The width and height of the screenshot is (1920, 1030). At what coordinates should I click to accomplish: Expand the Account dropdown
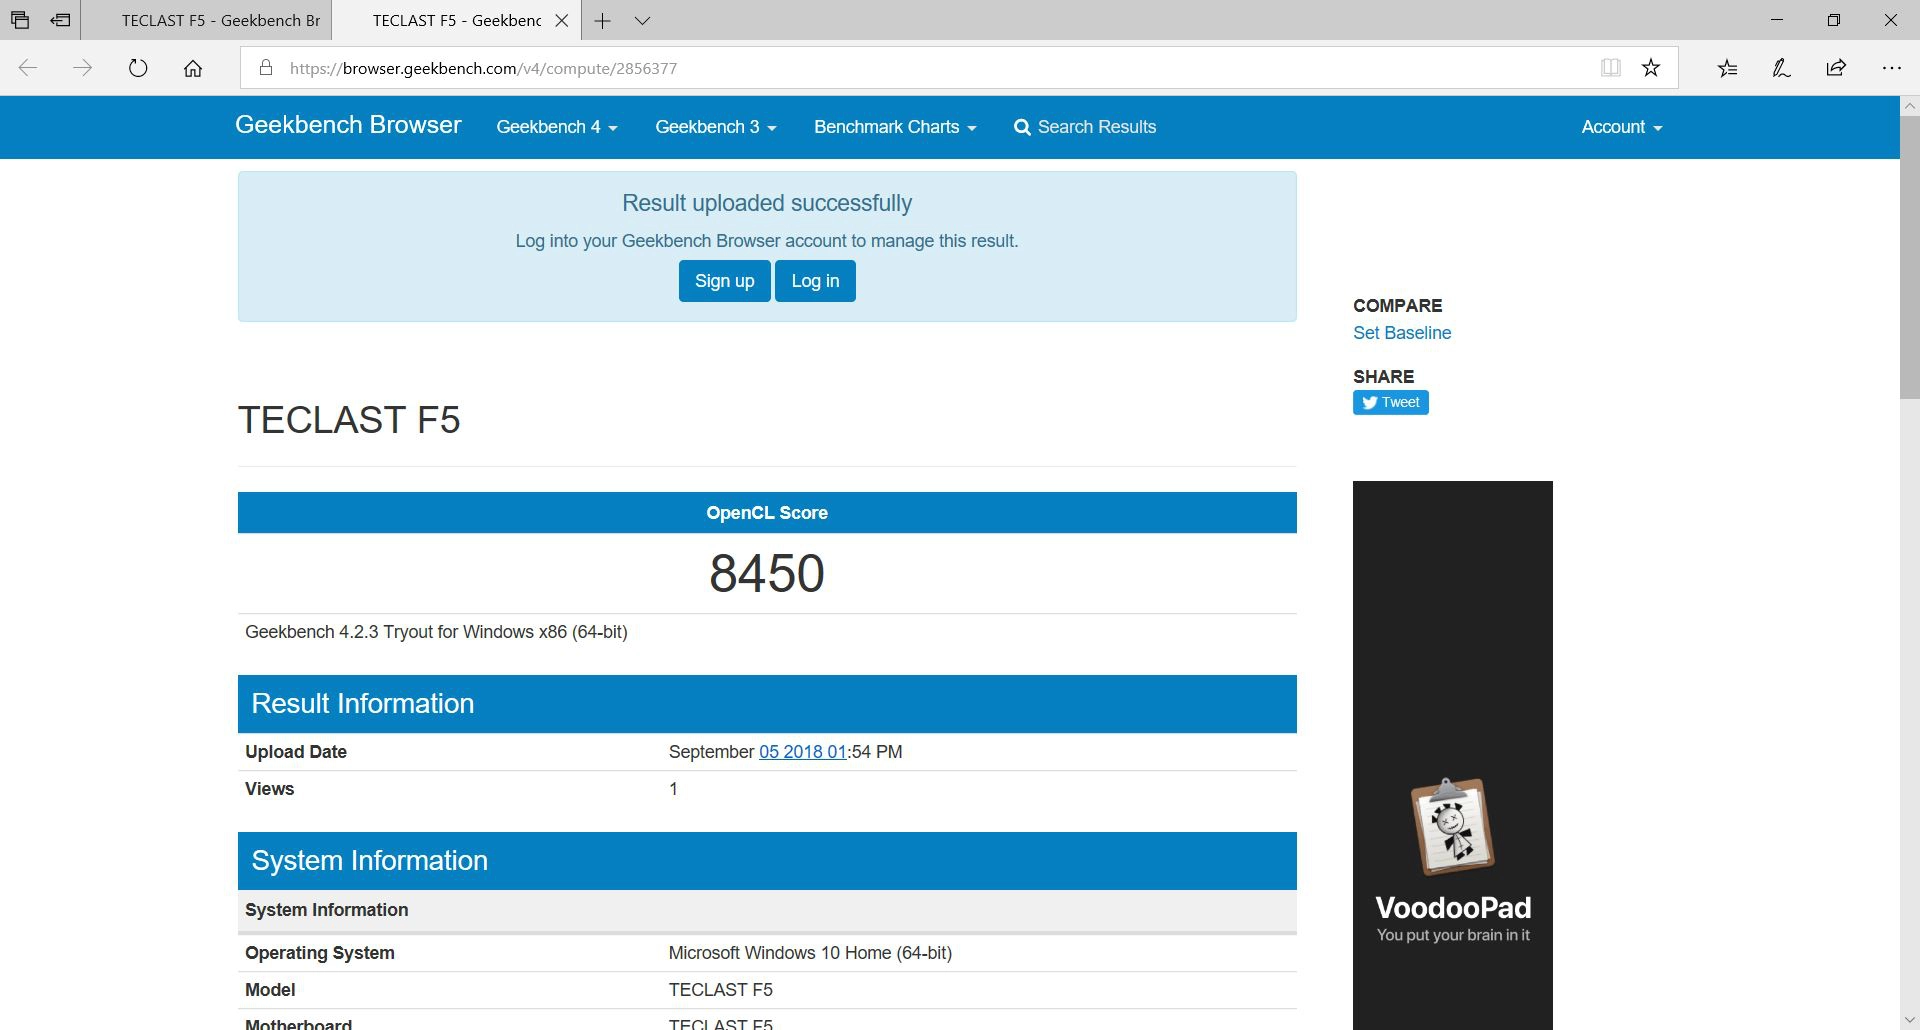click(x=1621, y=127)
